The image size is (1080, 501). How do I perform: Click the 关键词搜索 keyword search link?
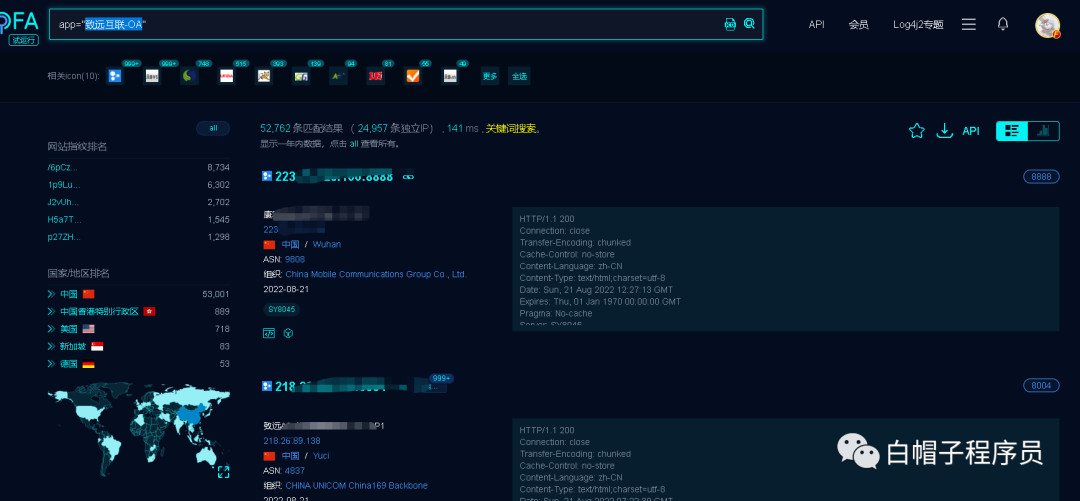click(510, 128)
